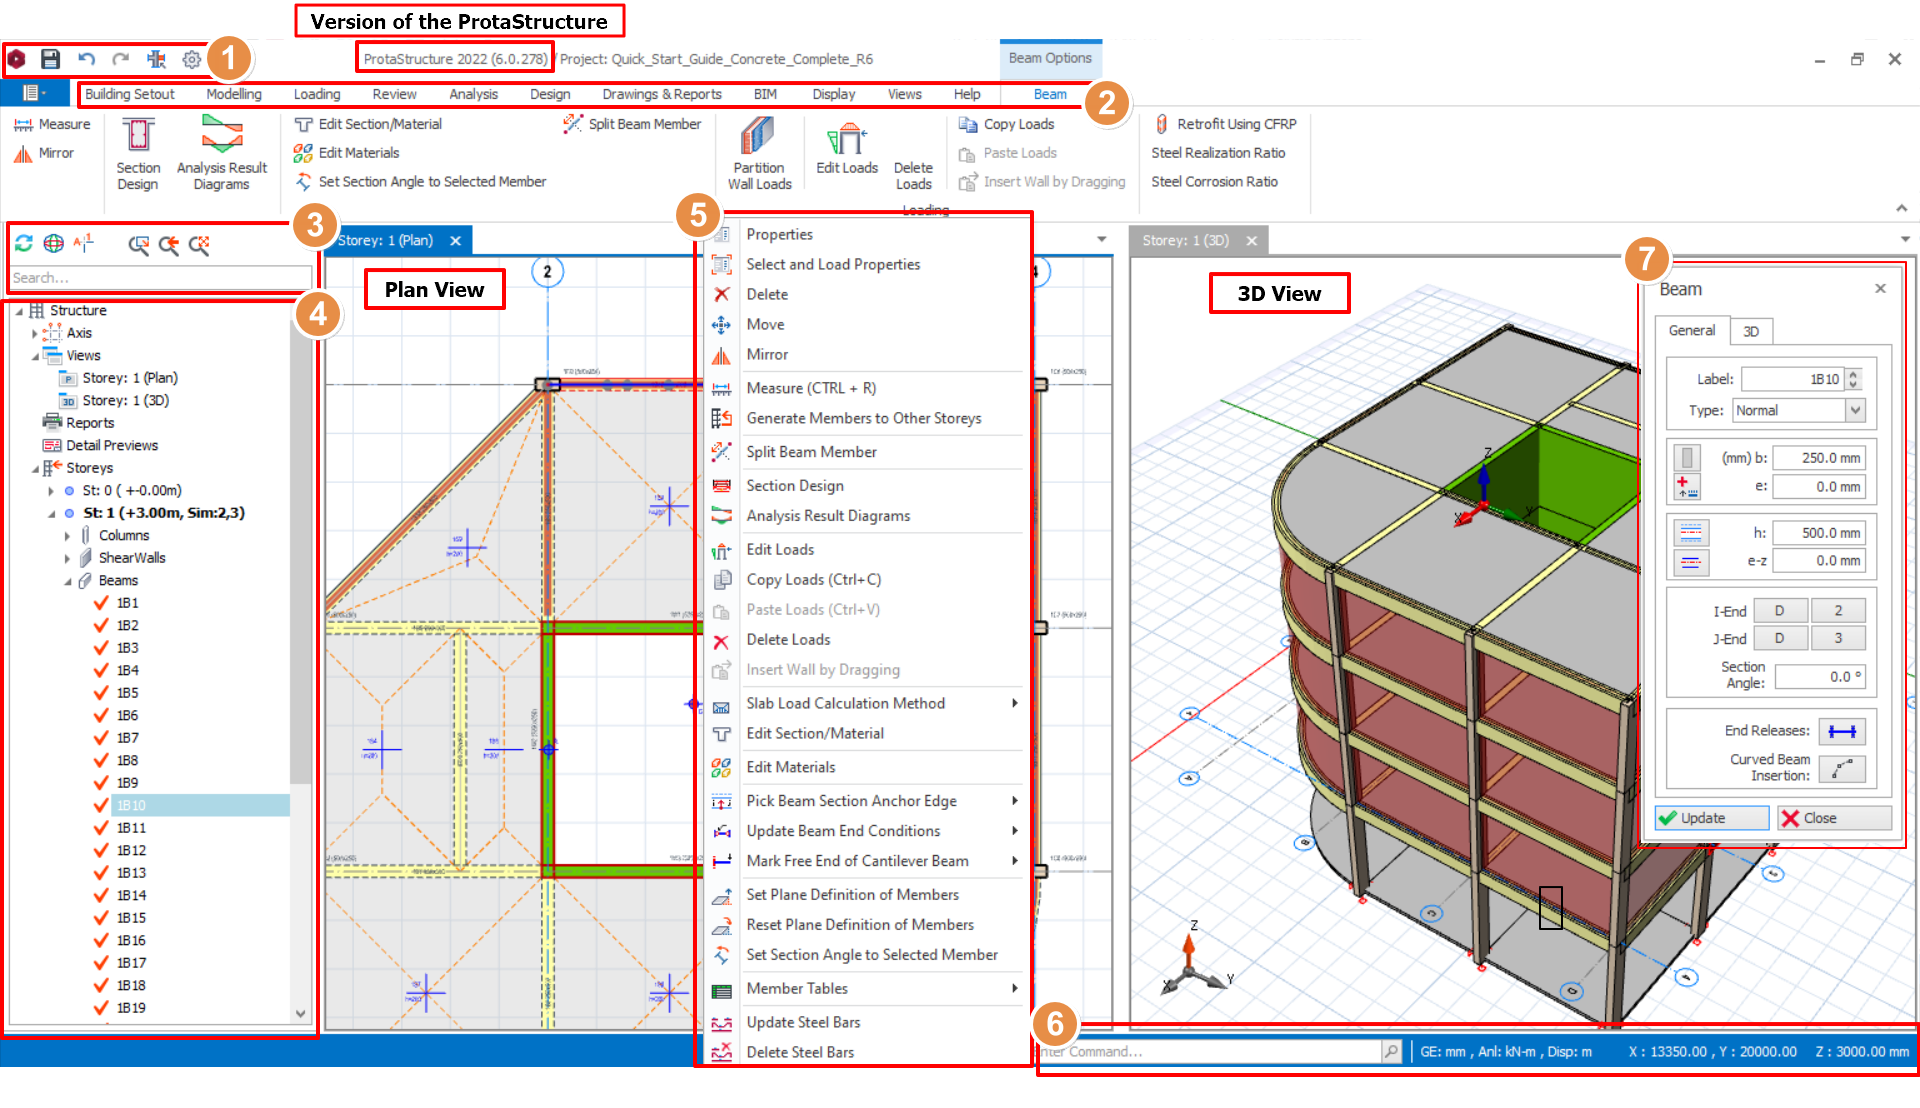Select Edit Materials in context menu
Screen dimensions: 1920x1108
pos(790,767)
